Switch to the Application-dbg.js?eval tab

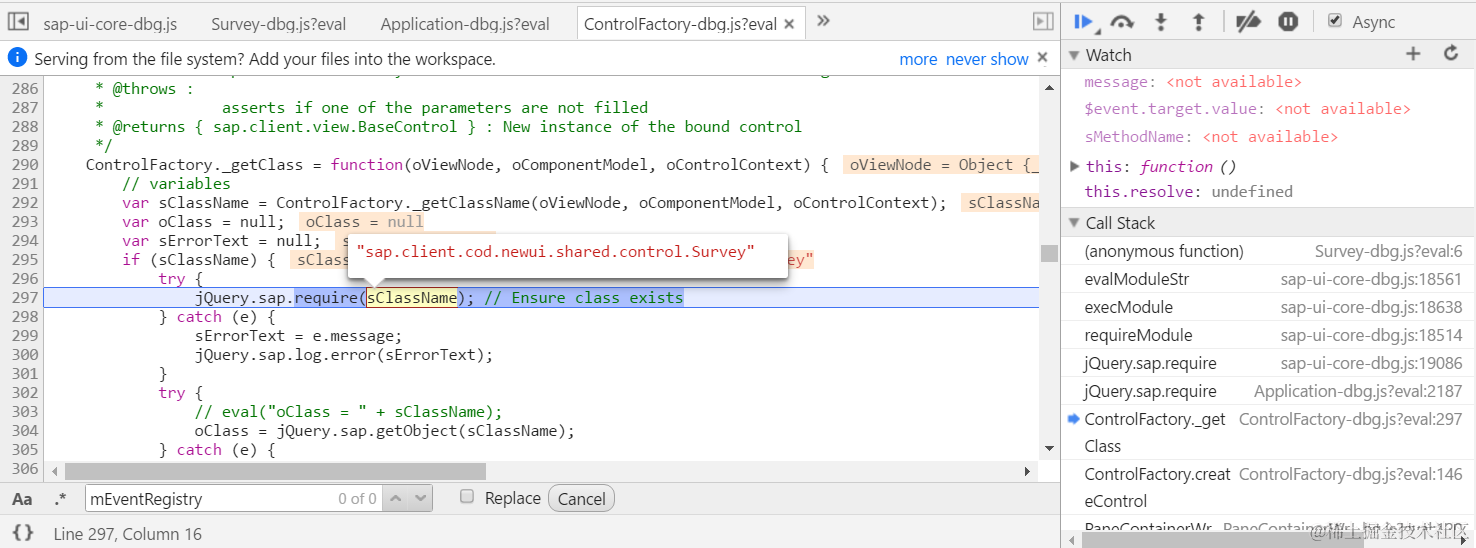point(465,24)
